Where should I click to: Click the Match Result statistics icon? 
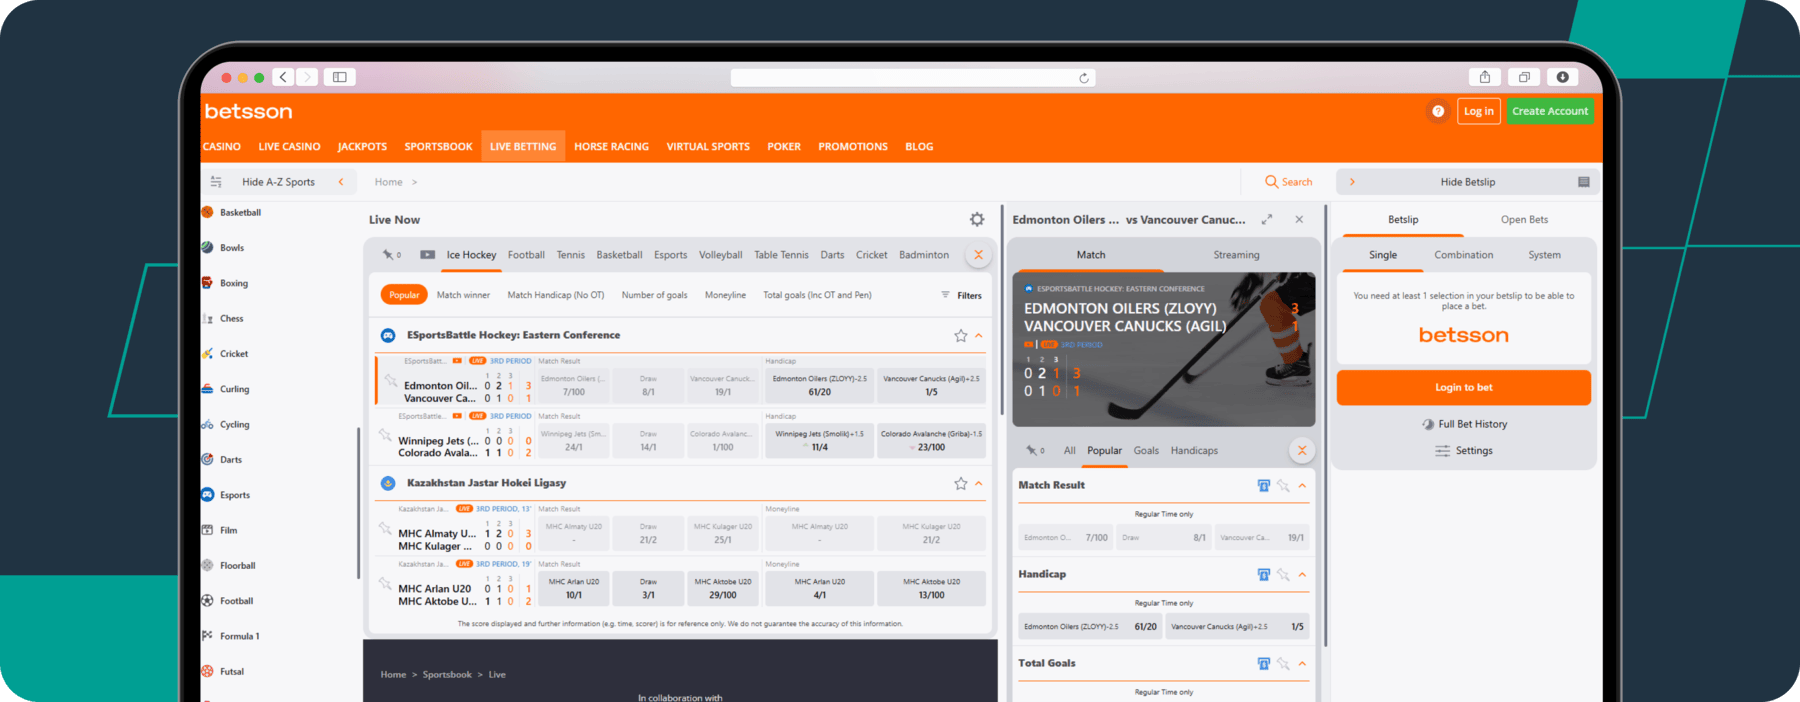click(1264, 485)
